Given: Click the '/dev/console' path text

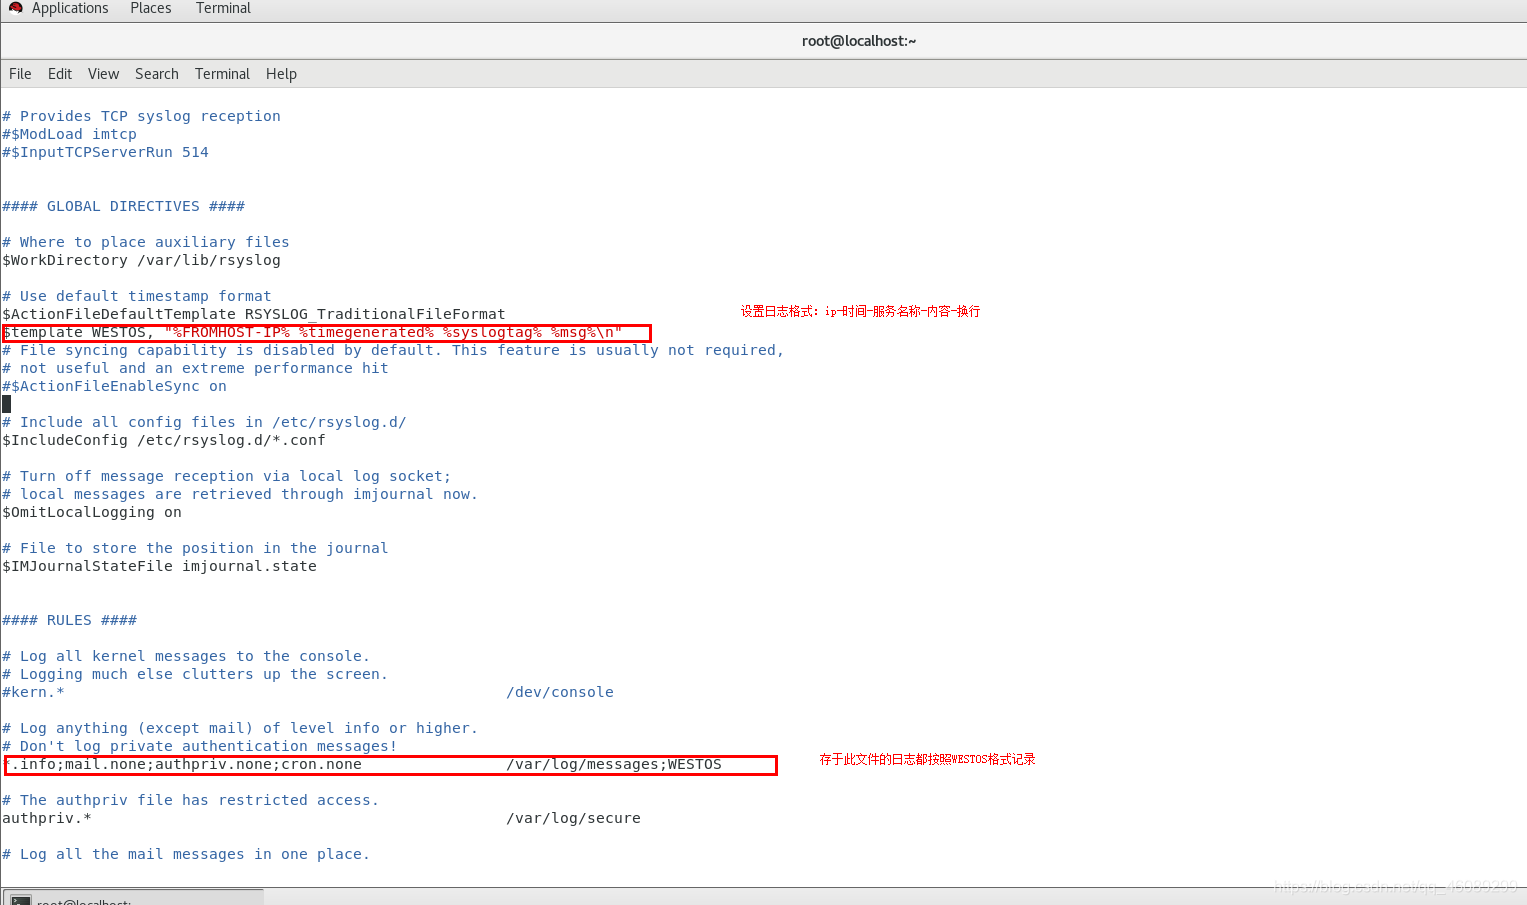Looking at the screenshot, I should coord(560,692).
